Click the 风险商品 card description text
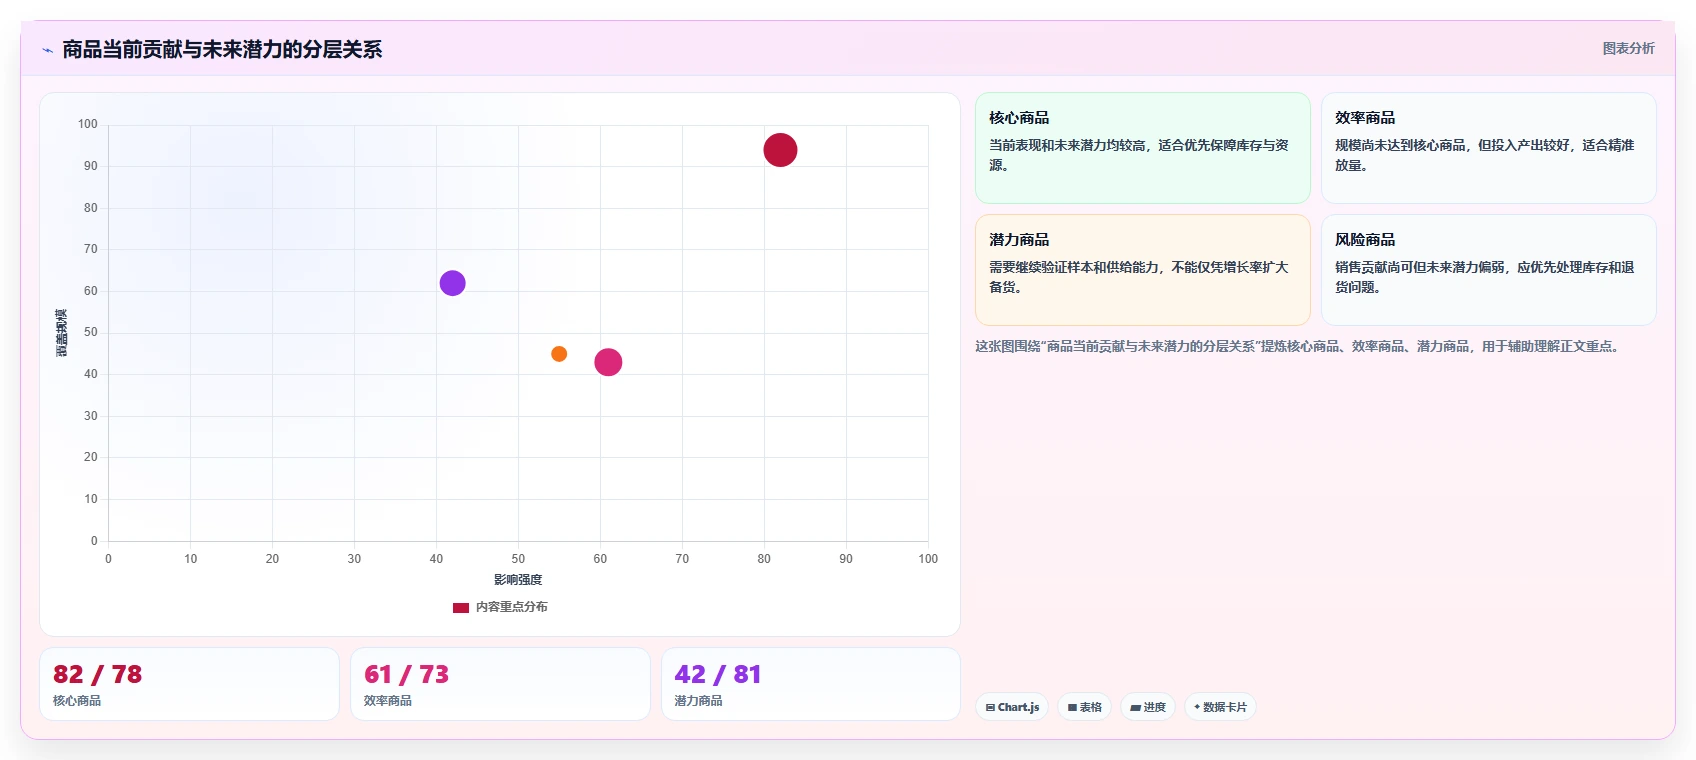 pos(1485,277)
